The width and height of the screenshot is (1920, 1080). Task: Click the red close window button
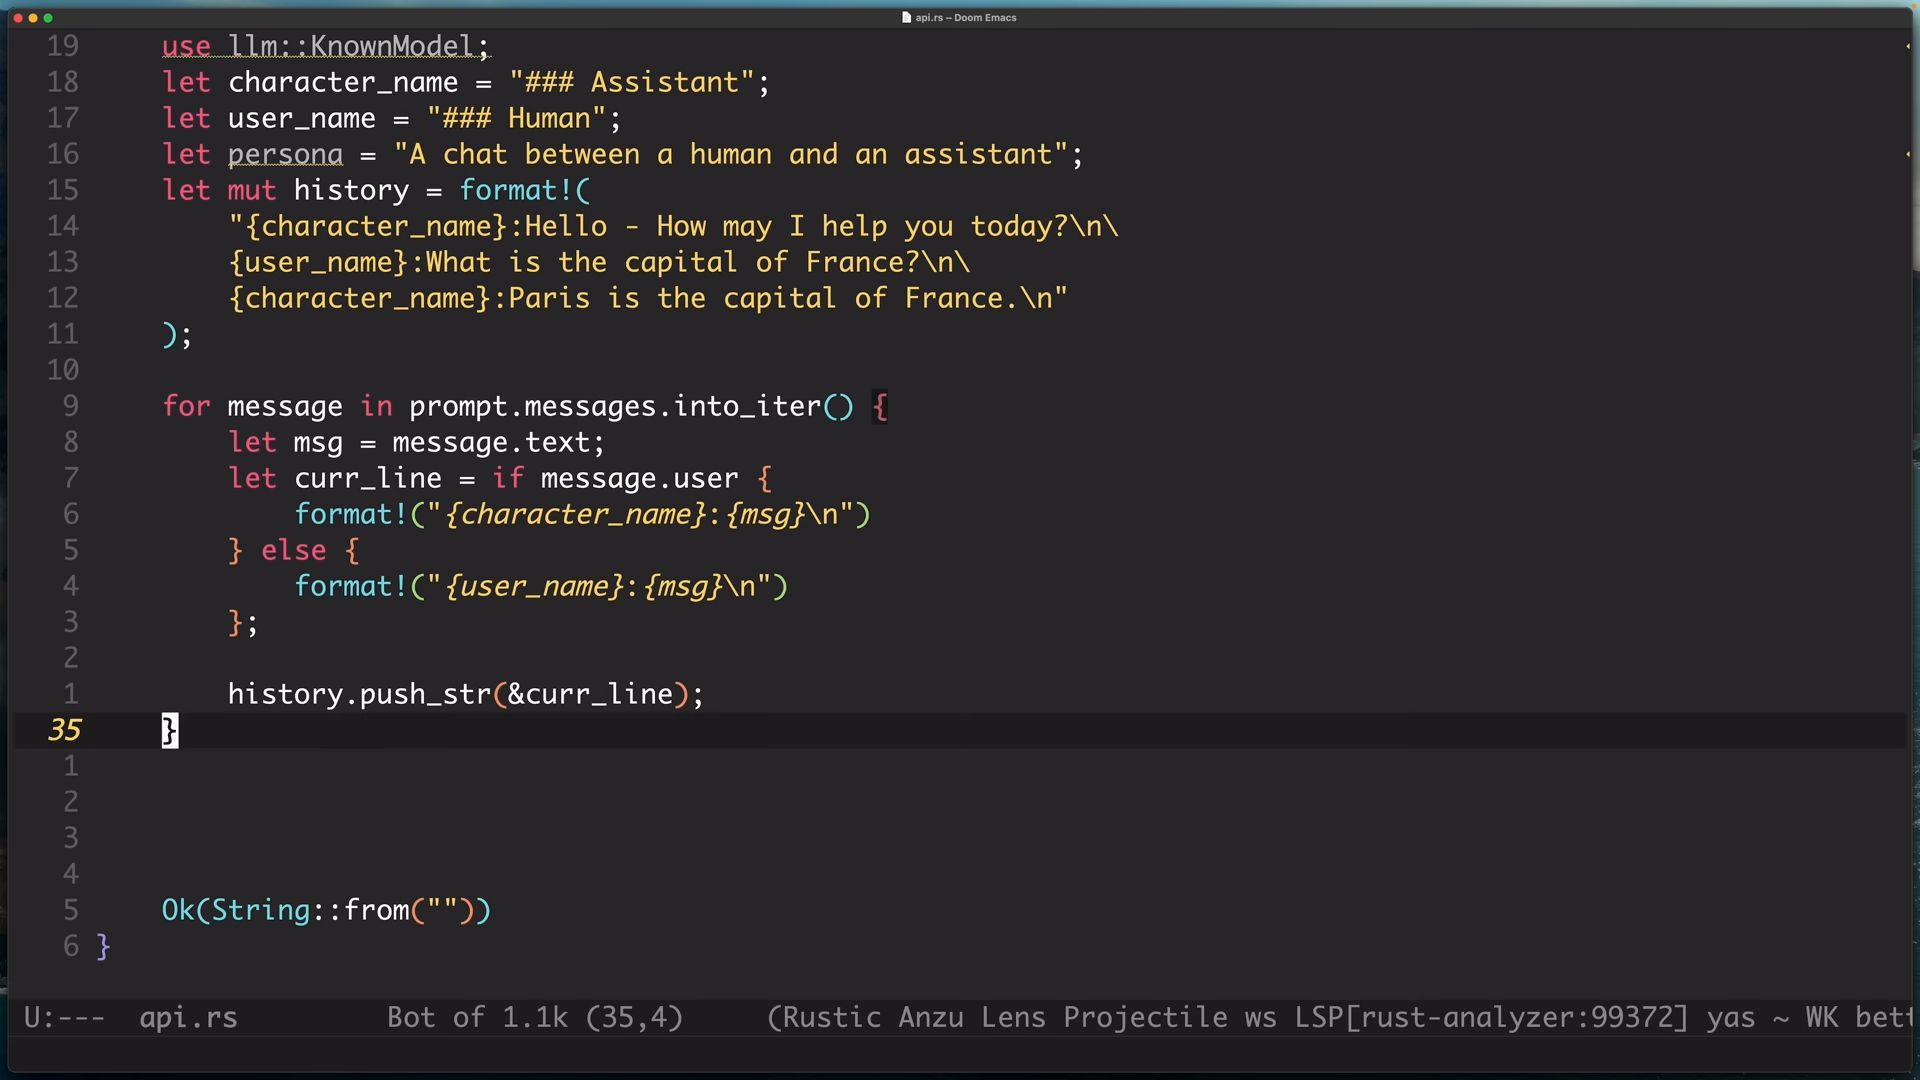17,18
